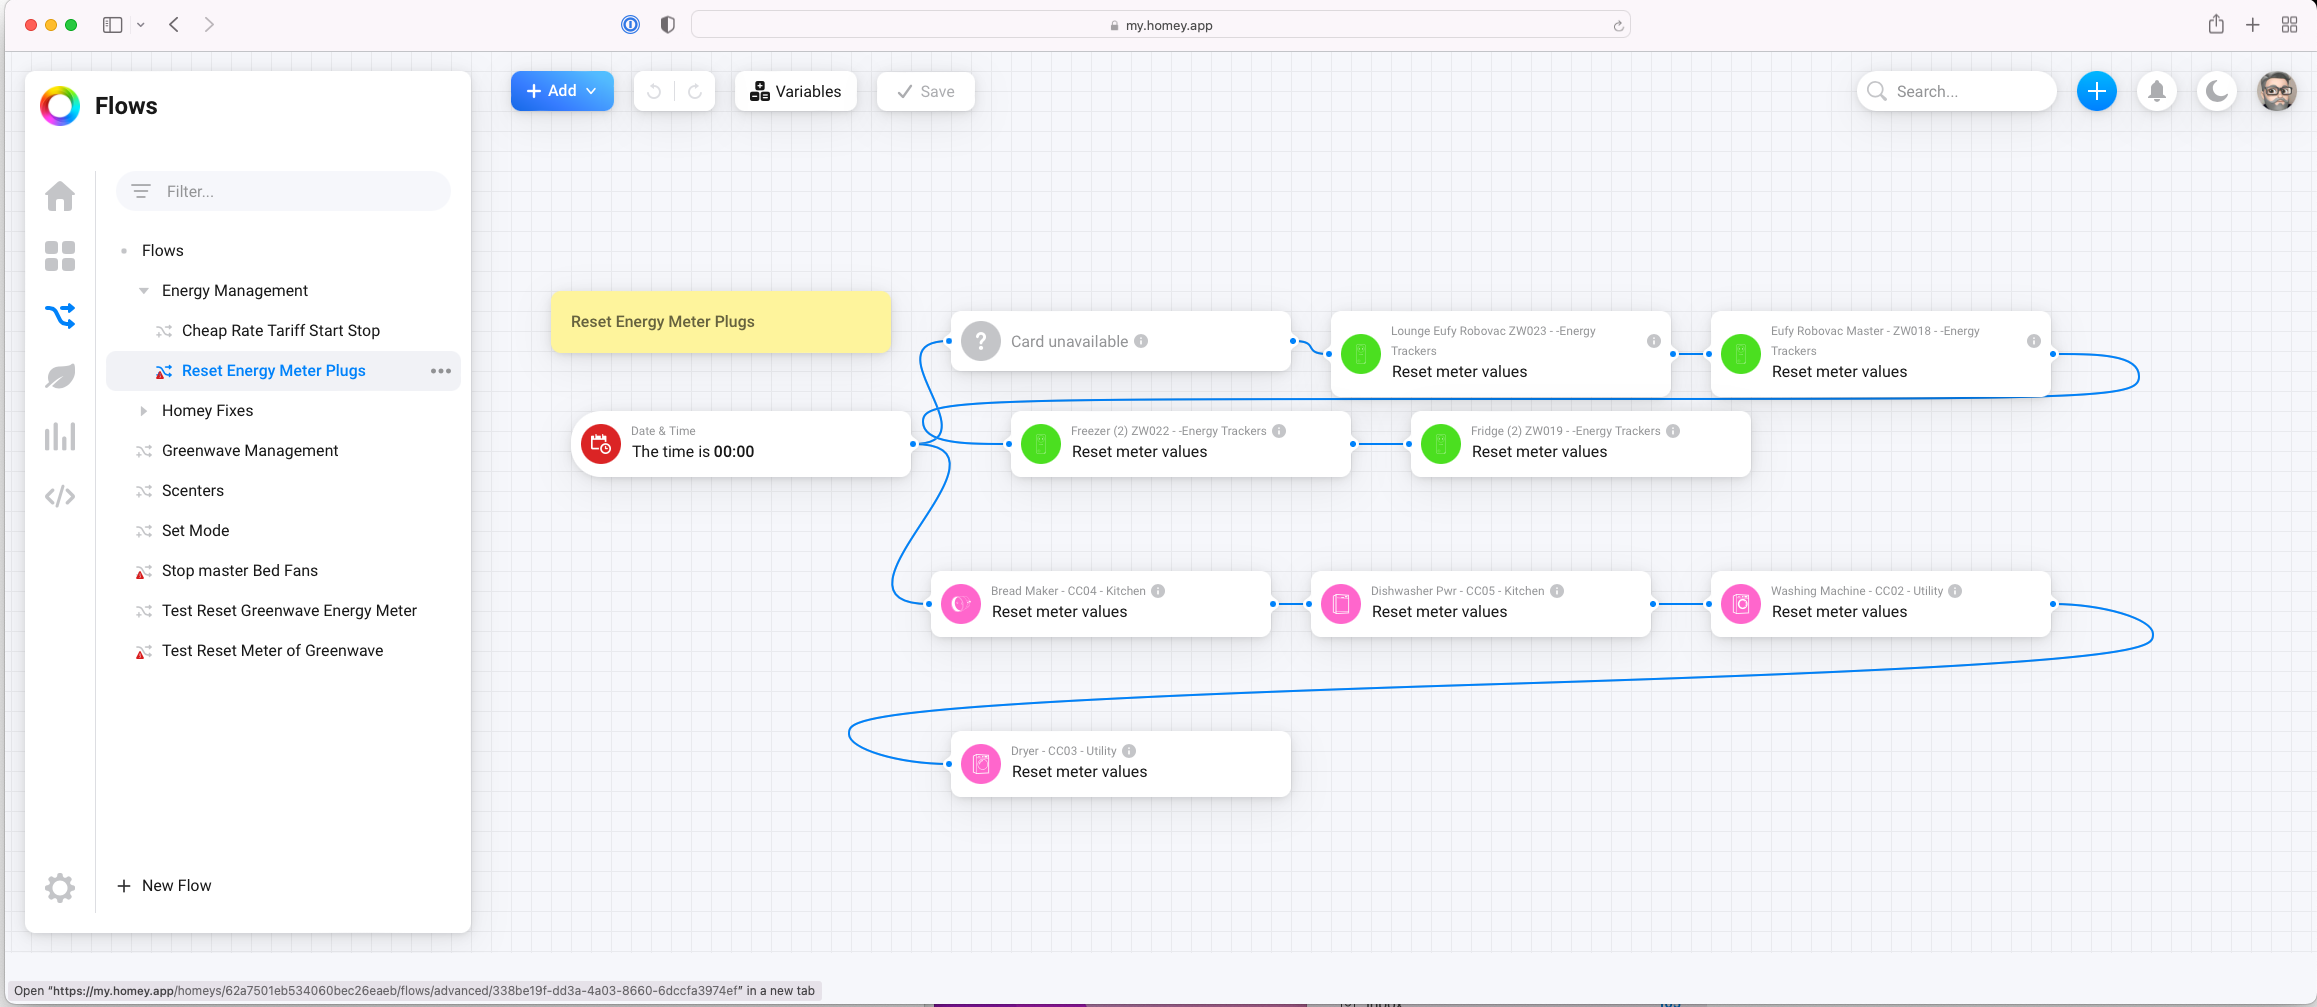
Task: Click the Card unavailable question mark icon
Action: point(981,341)
